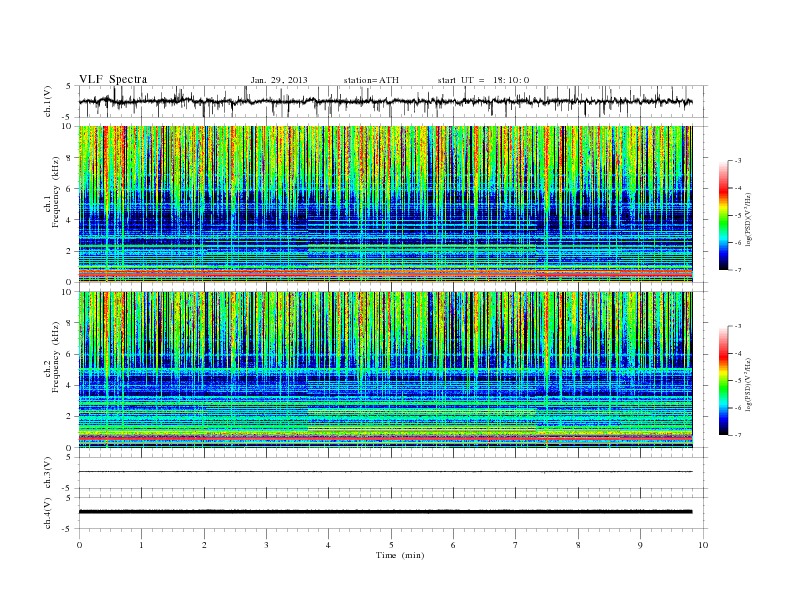Click the ch.1 spectrogram color scale bar
792x612 pixels.
pos(723,216)
